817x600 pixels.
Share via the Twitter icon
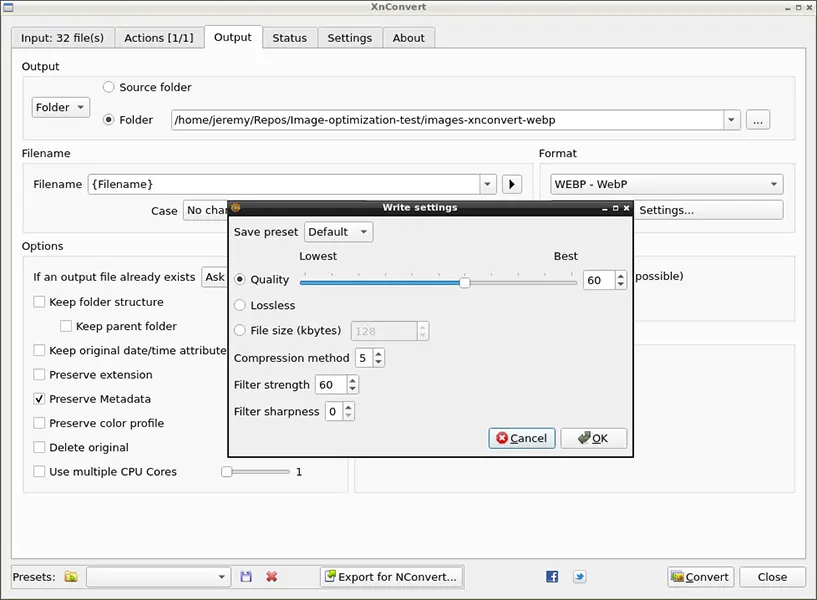click(x=579, y=577)
